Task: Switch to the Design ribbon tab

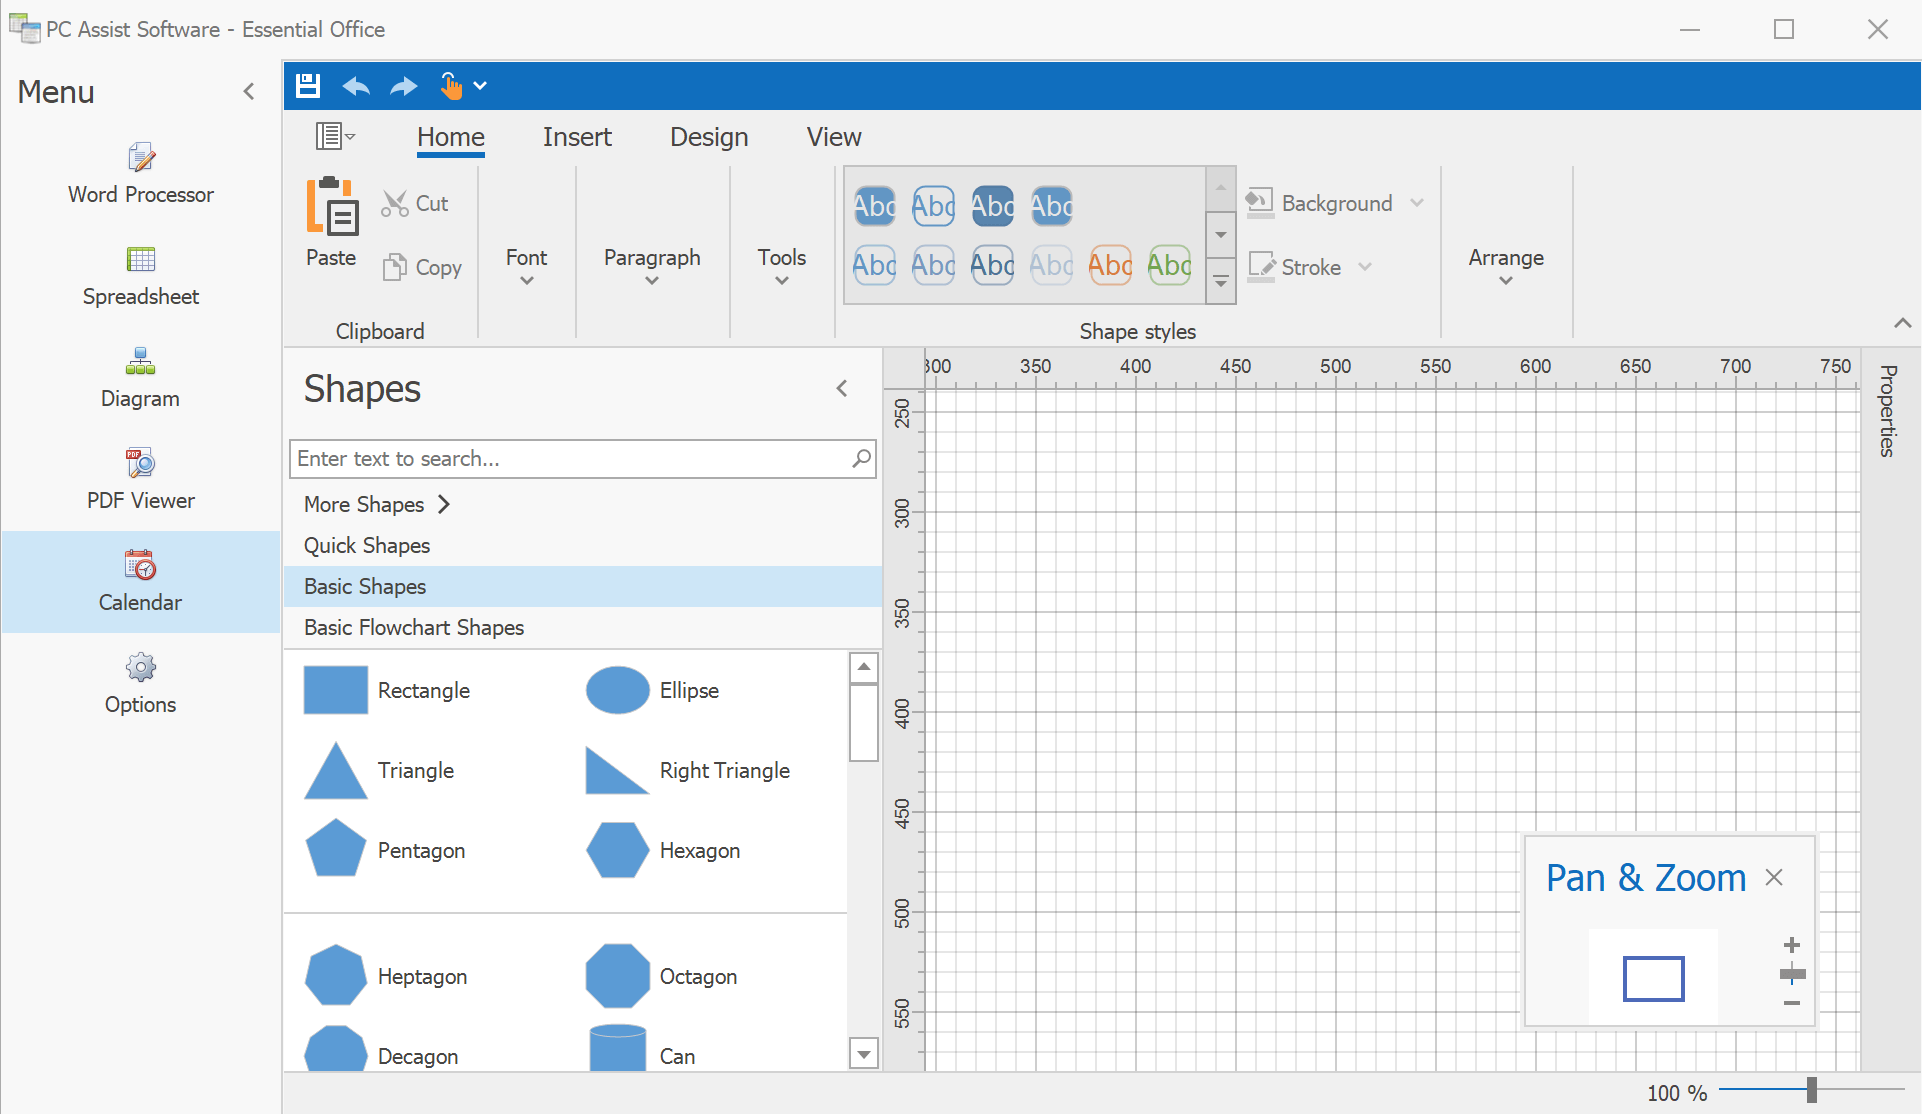Action: tap(709, 137)
